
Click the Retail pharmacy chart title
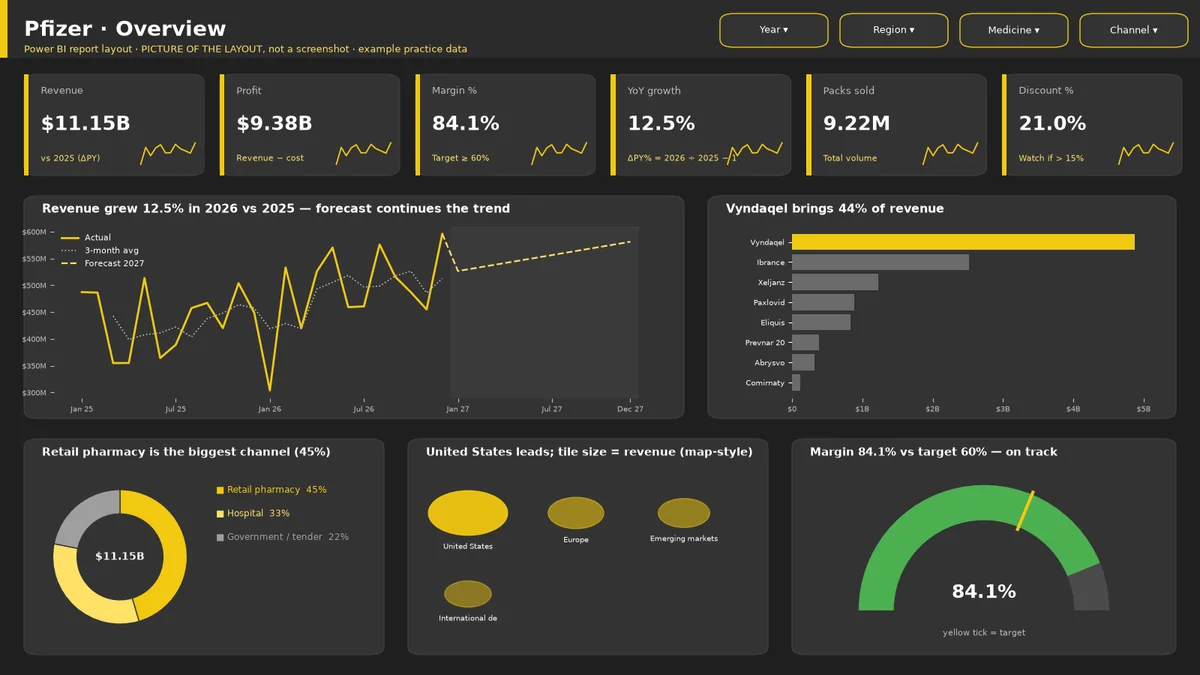[186, 452]
